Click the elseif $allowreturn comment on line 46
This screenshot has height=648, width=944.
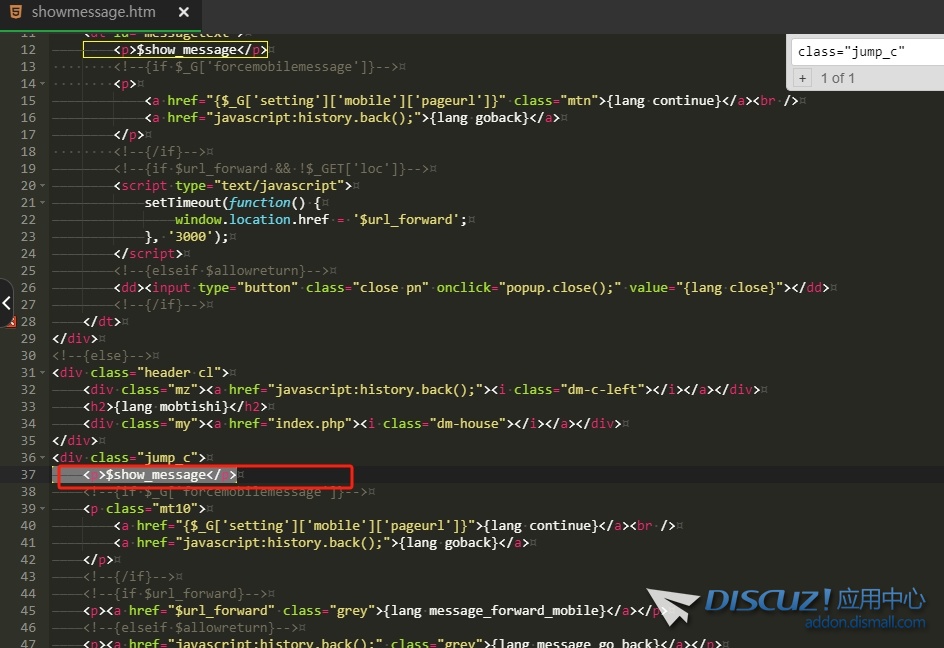[190, 628]
